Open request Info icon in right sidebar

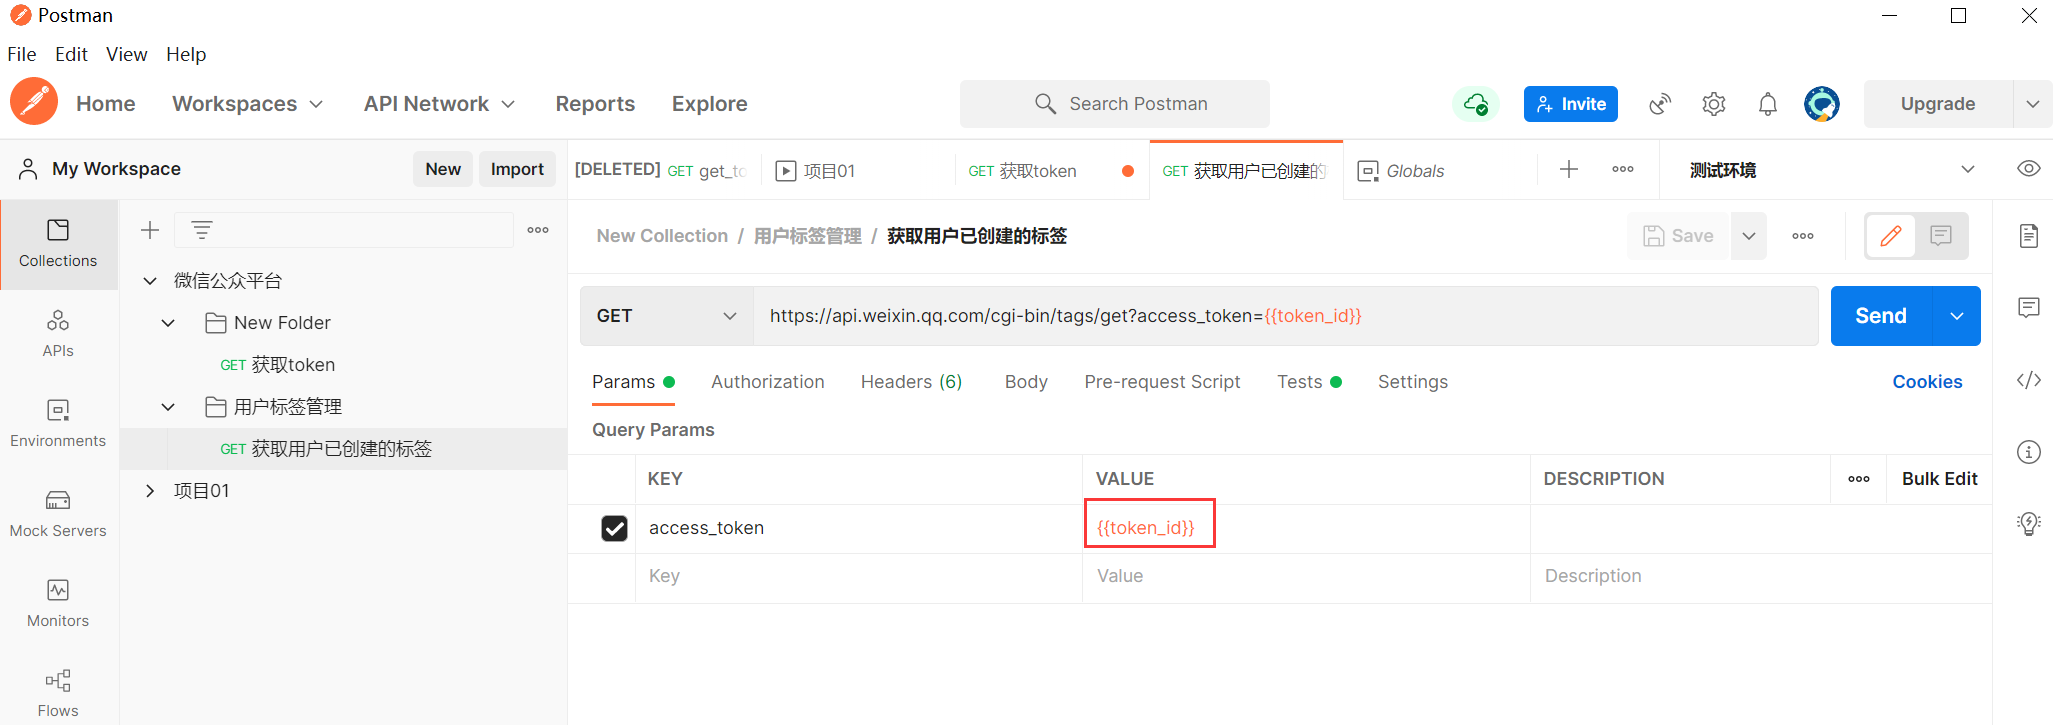2029,452
